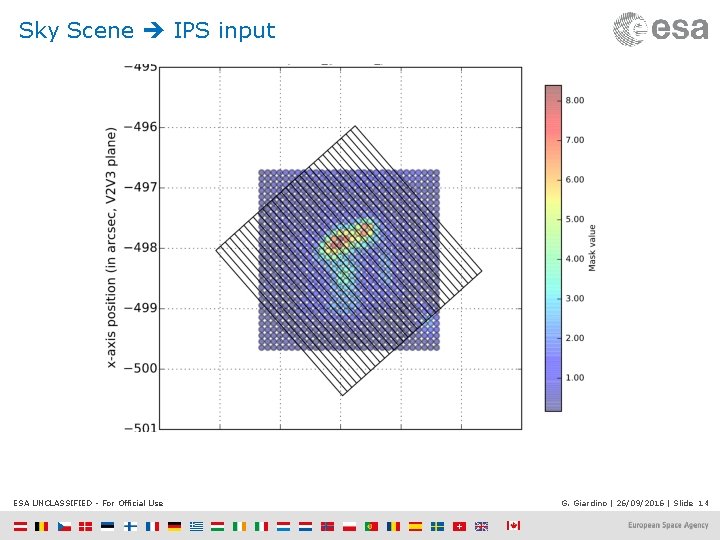The image size is (720, 540).
Task: Click the Norway flag icon
Action: (x=327, y=526)
